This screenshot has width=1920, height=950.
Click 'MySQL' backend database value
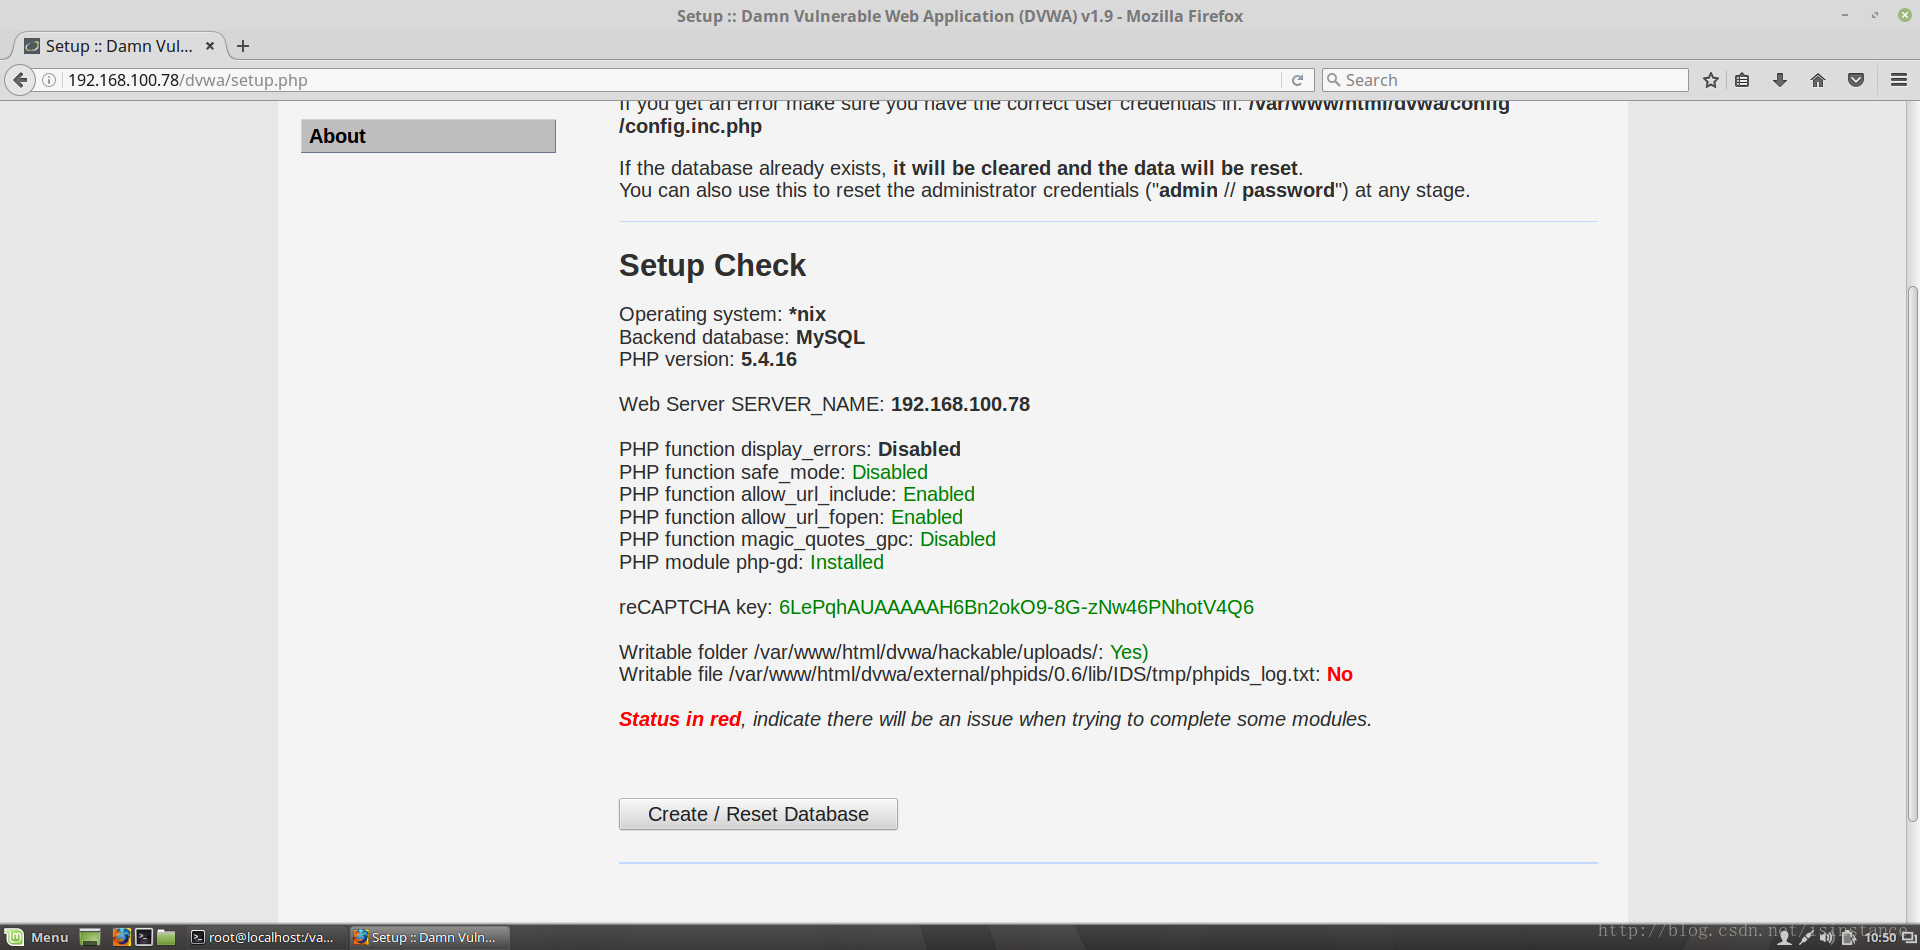(x=830, y=337)
